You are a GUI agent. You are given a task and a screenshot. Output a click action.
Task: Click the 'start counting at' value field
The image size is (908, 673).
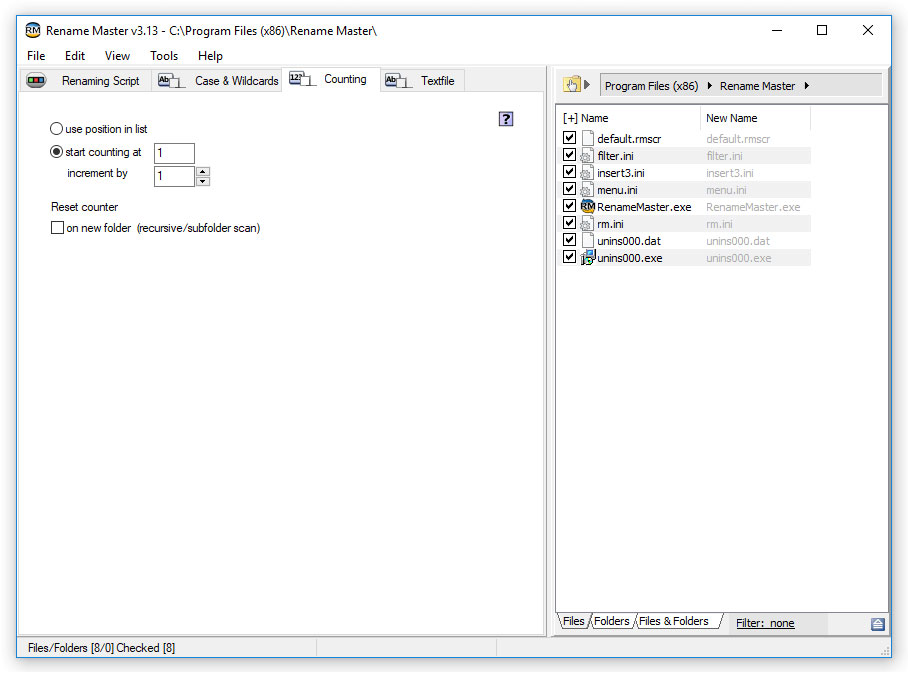point(174,153)
